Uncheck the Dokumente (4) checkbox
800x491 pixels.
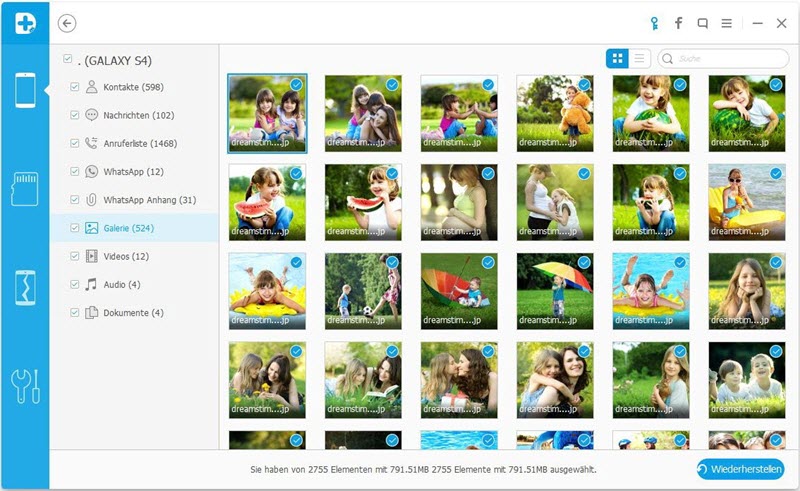click(x=74, y=312)
